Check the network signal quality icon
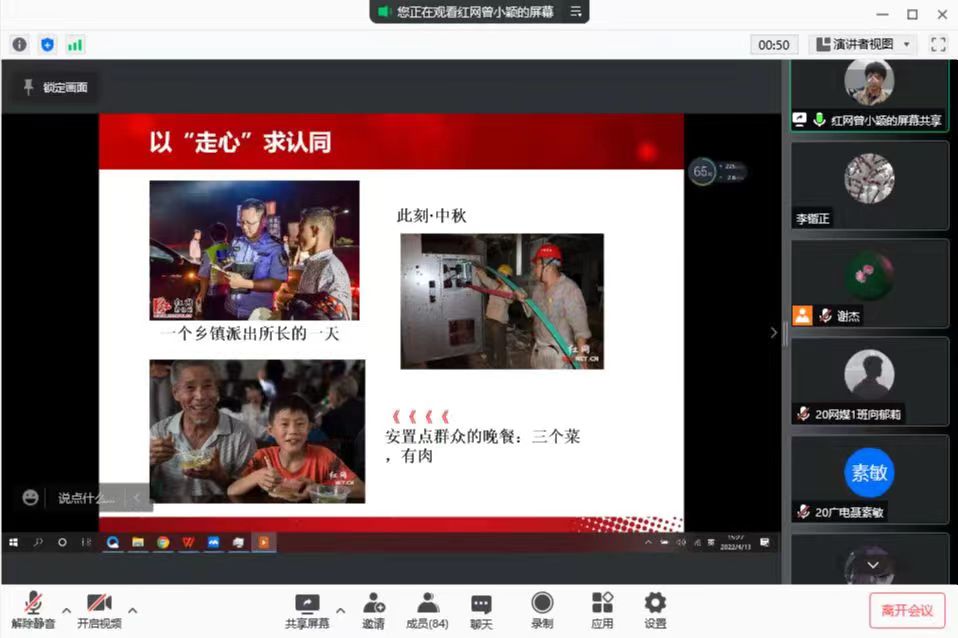The image size is (958, 638). click(x=73, y=44)
